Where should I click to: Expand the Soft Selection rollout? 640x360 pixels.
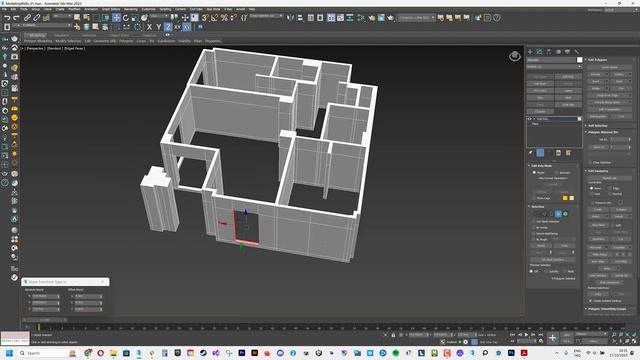coord(598,126)
